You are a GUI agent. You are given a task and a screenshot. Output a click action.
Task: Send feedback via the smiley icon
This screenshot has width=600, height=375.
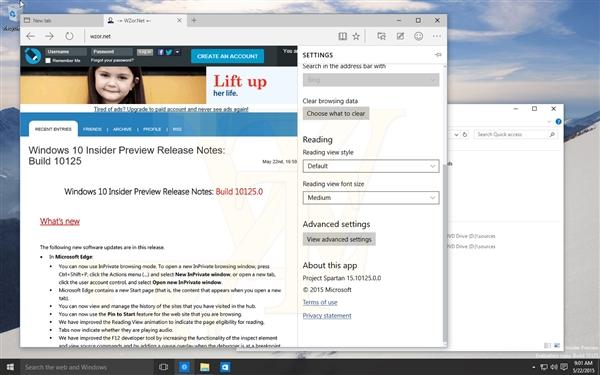coord(419,36)
